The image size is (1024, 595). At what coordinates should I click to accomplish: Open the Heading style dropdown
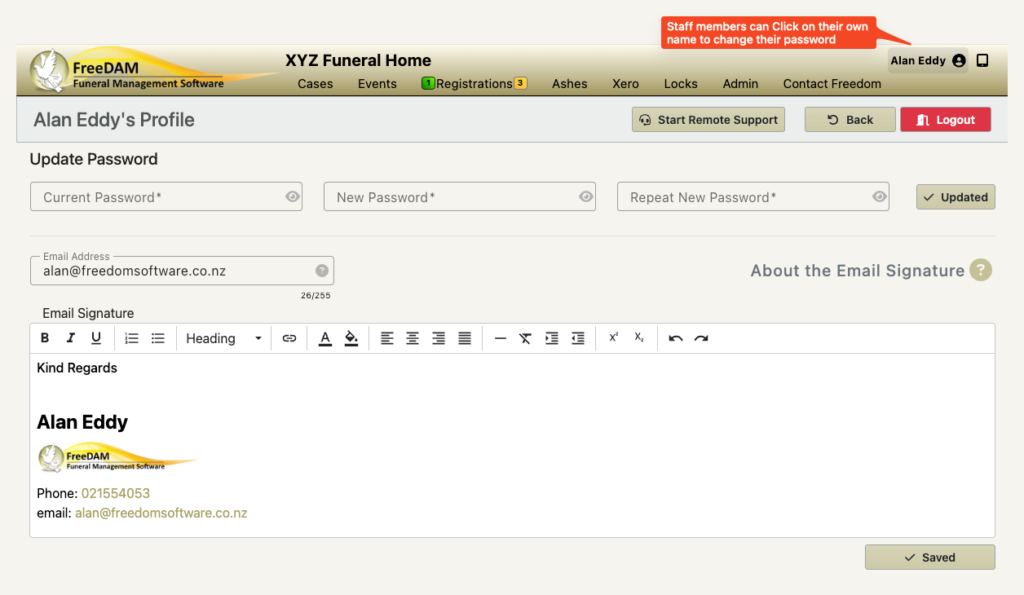point(223,338)
